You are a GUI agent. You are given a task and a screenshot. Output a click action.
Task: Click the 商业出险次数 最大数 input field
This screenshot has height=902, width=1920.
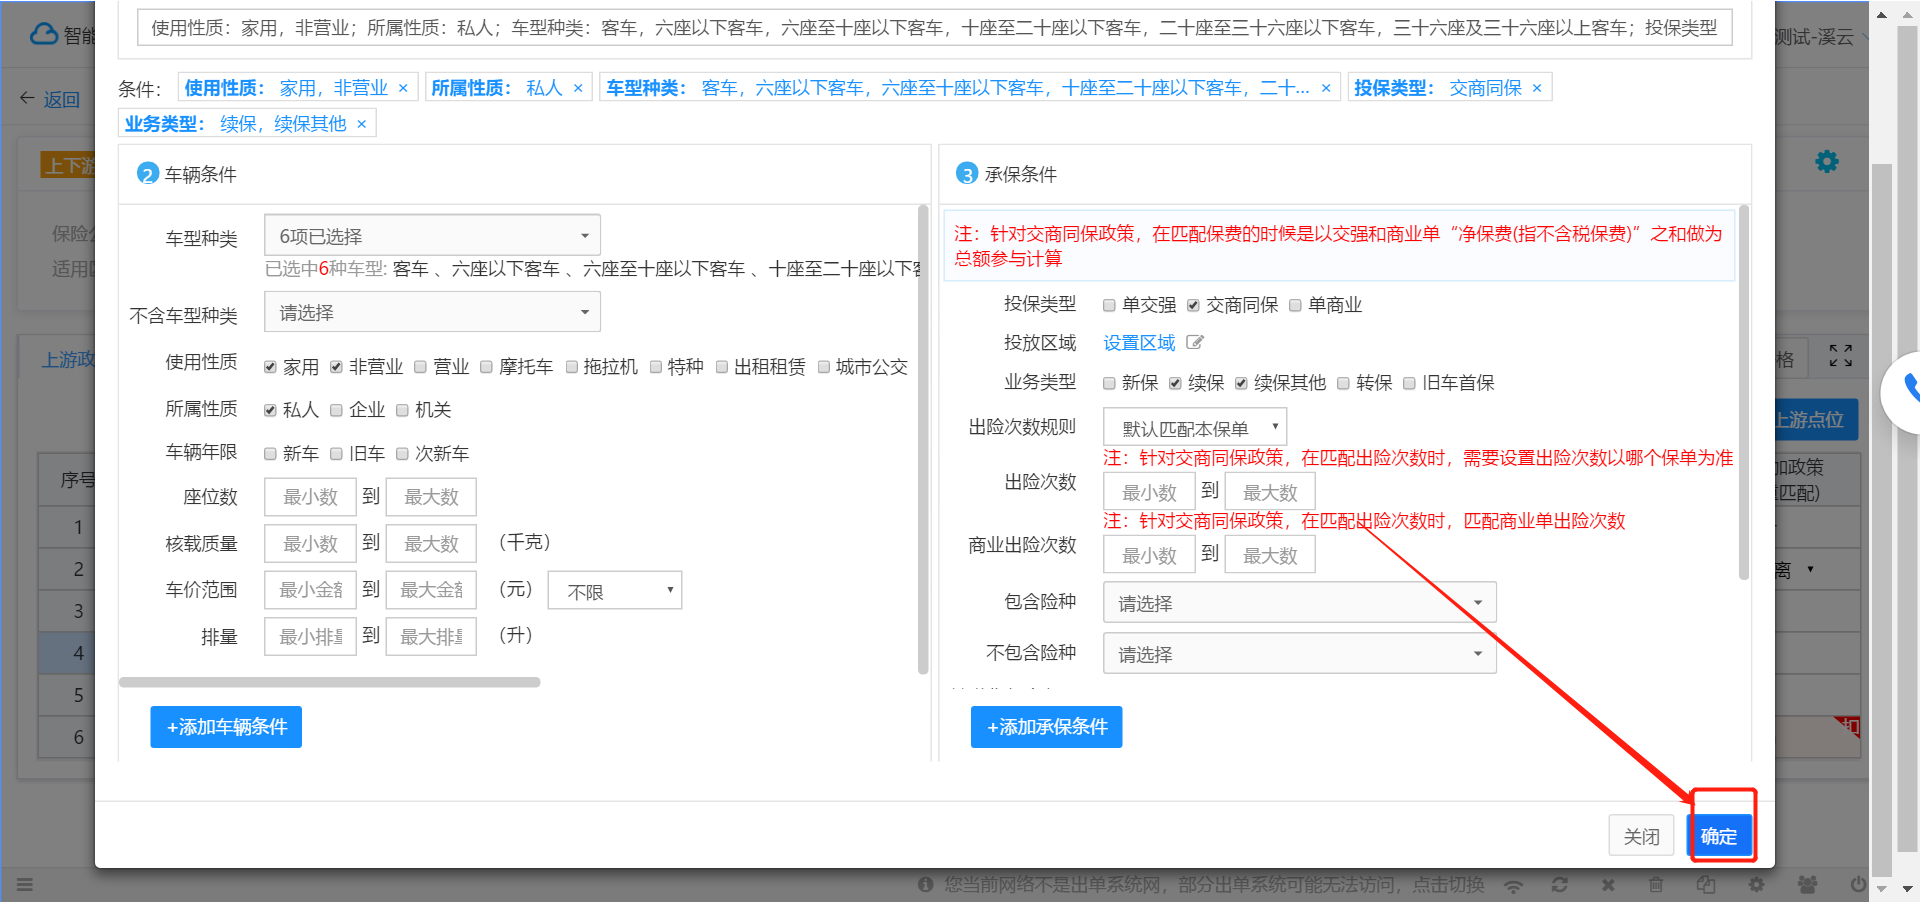click(1270, 555)
